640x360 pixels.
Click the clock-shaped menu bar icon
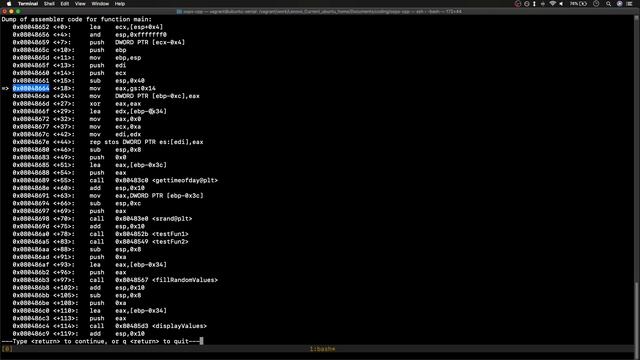tap(596, 4)
